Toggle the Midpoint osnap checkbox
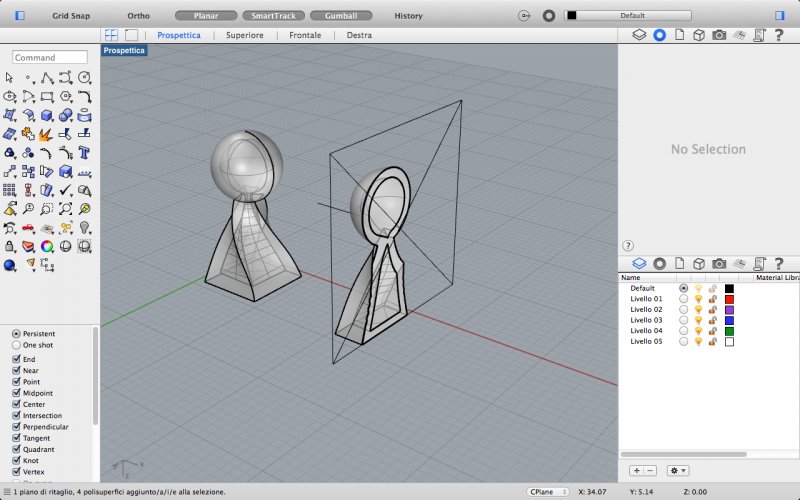Viewport: 800px width, 500px height. click(16, 393)
